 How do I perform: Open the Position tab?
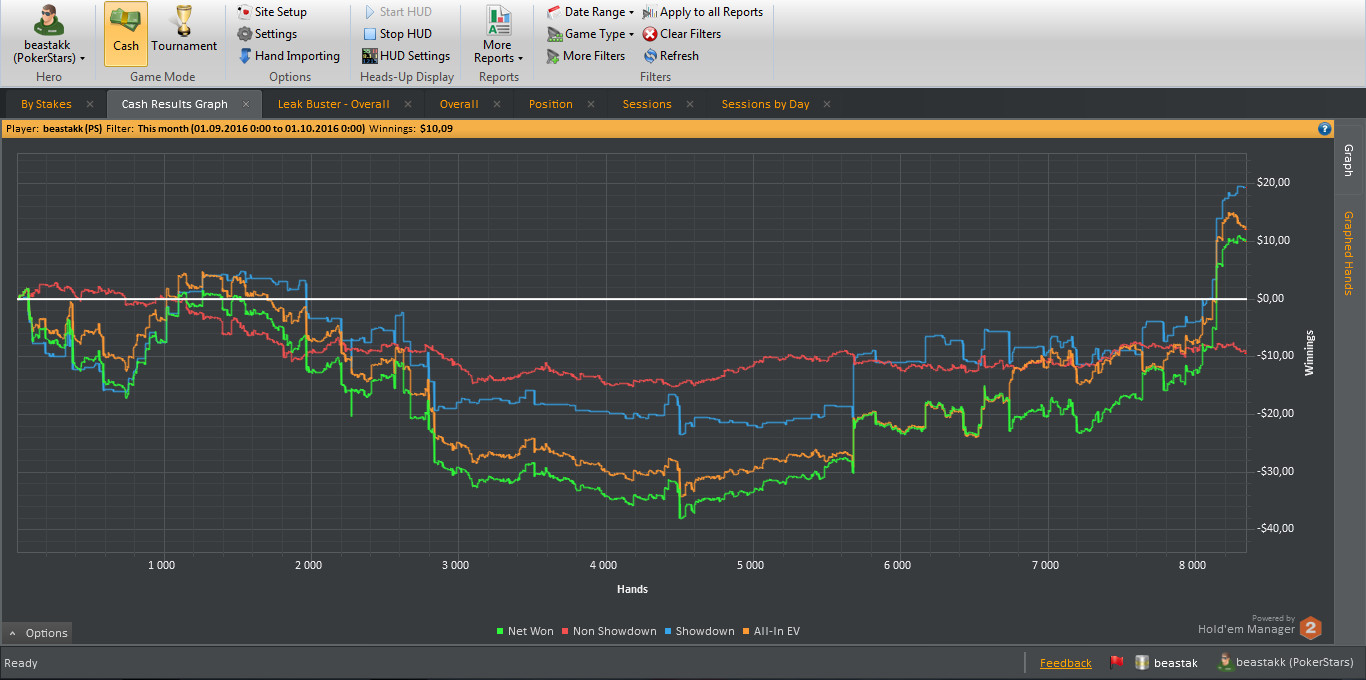[x=550, y=104]
